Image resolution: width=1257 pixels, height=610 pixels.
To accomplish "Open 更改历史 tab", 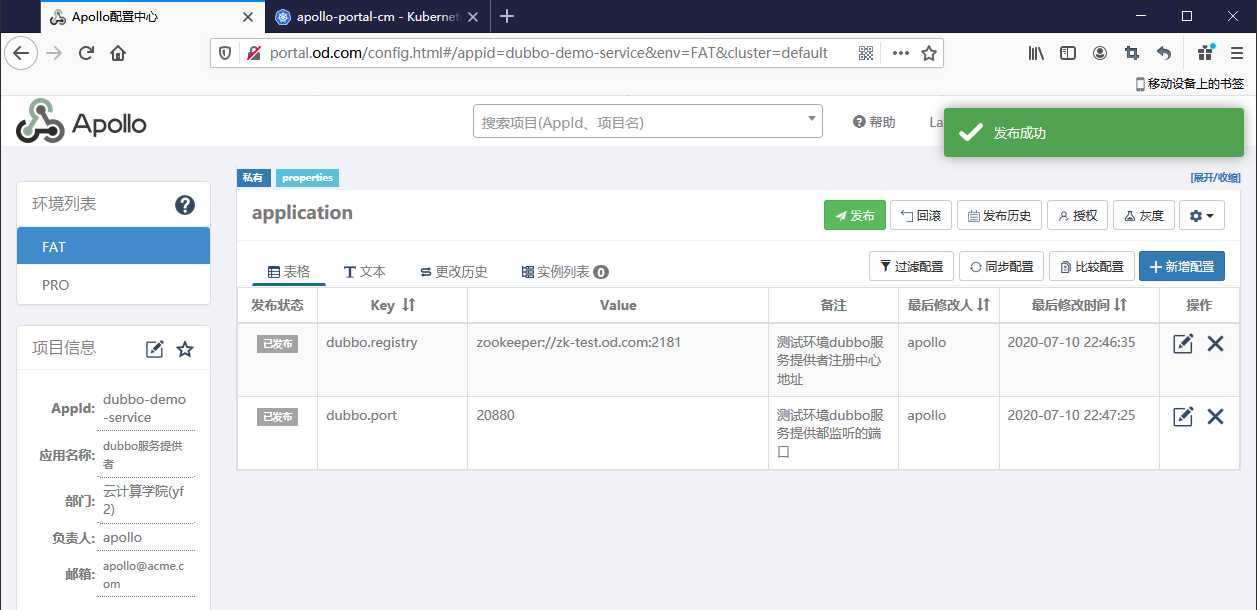I will point(454,271).
